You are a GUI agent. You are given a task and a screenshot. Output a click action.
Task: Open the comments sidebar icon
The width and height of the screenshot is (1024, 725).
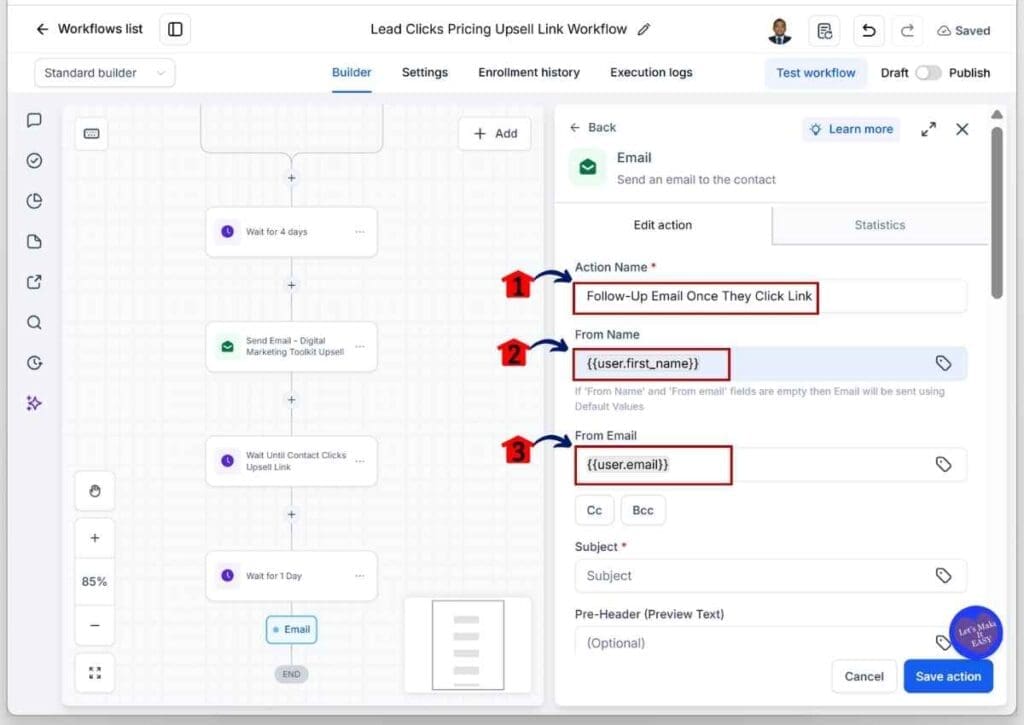pos(35,120)
